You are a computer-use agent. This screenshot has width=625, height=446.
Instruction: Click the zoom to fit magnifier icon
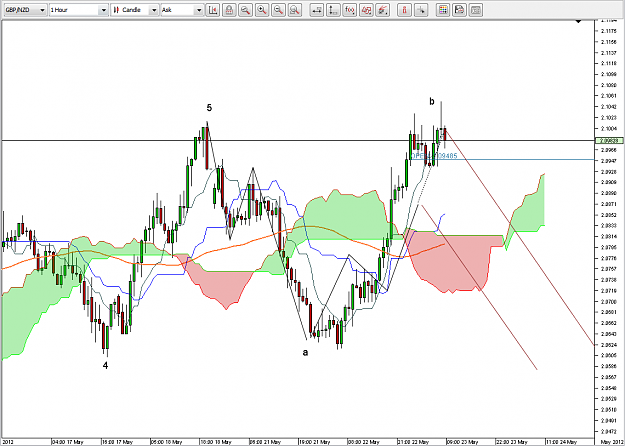coord(295,10)
